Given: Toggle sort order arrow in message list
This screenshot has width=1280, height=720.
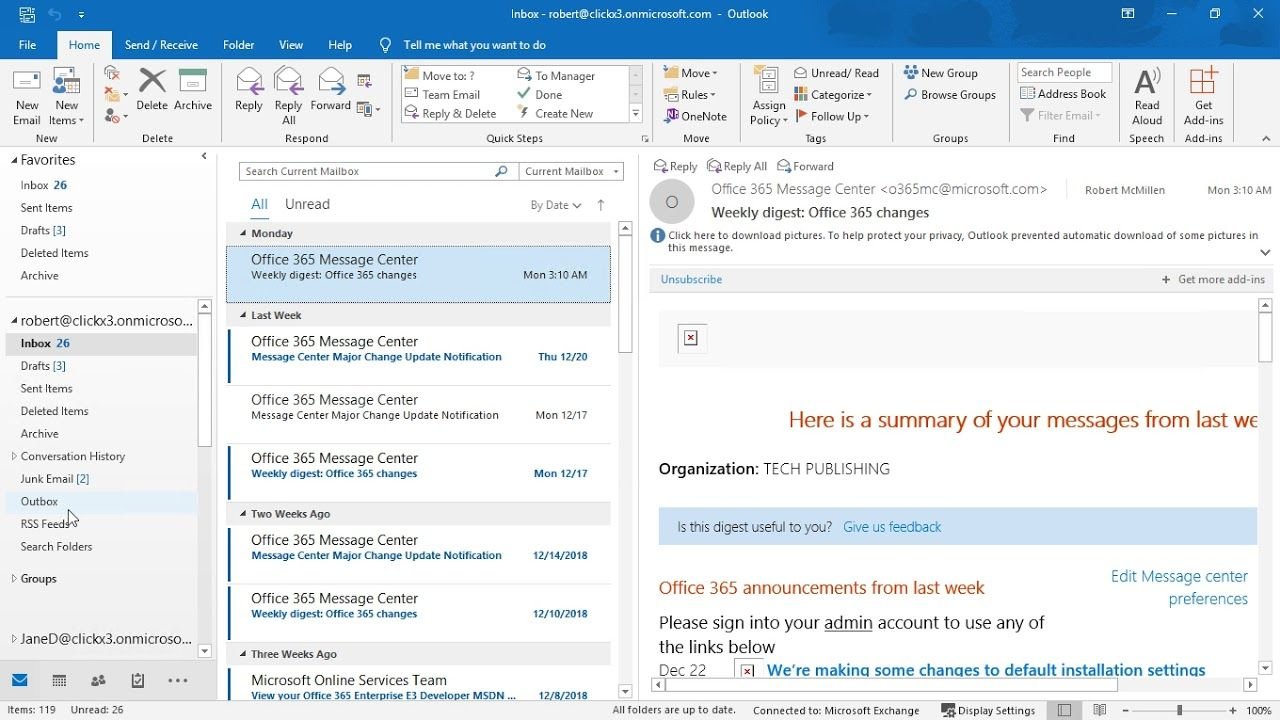Looking at the screenshot, I should (x=601, y=205).
